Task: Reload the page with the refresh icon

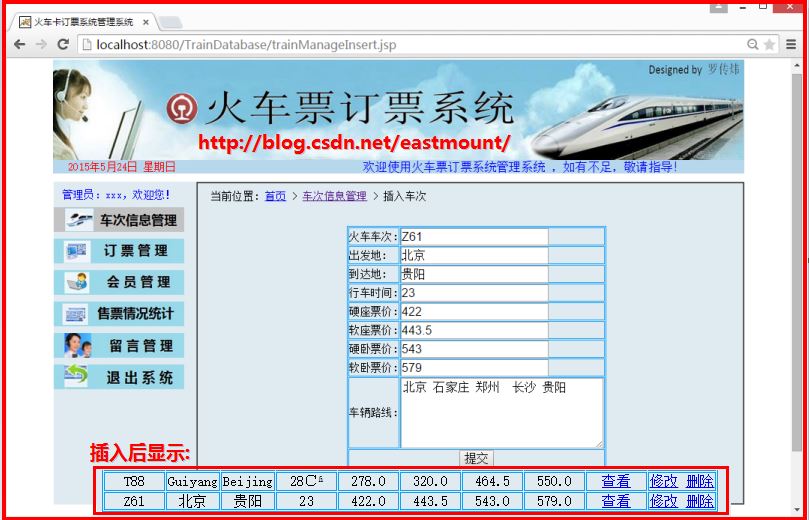Action: click(x=63, y=44)
